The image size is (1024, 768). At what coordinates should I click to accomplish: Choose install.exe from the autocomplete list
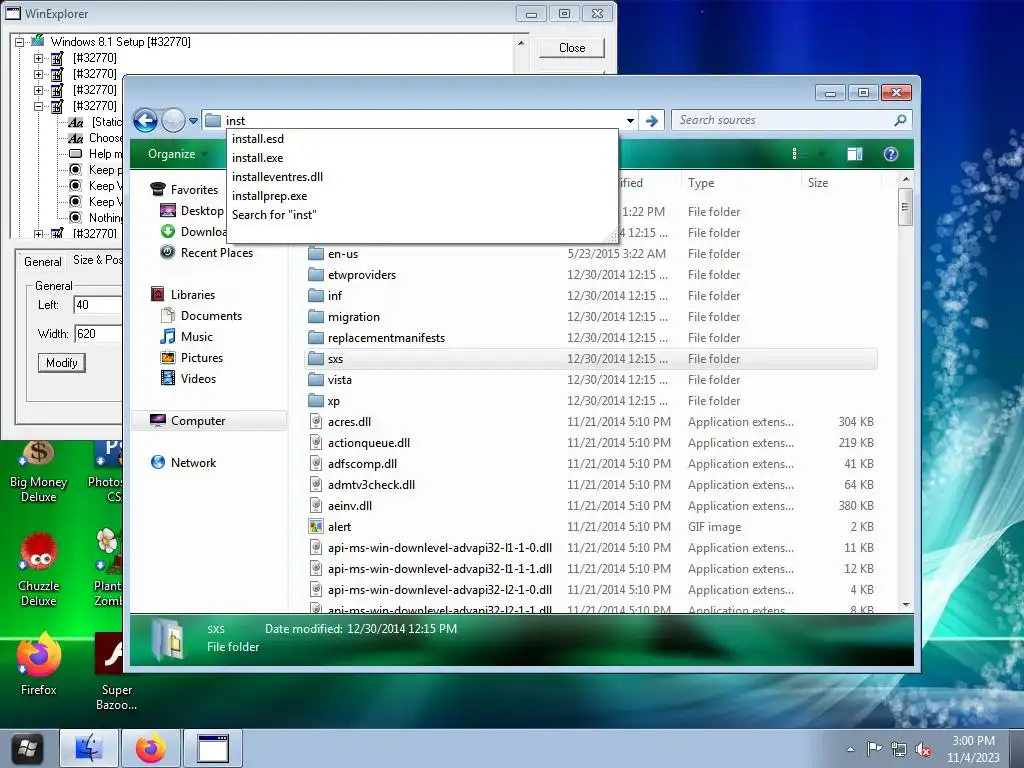pyautogui.click(x=257, y=157)
